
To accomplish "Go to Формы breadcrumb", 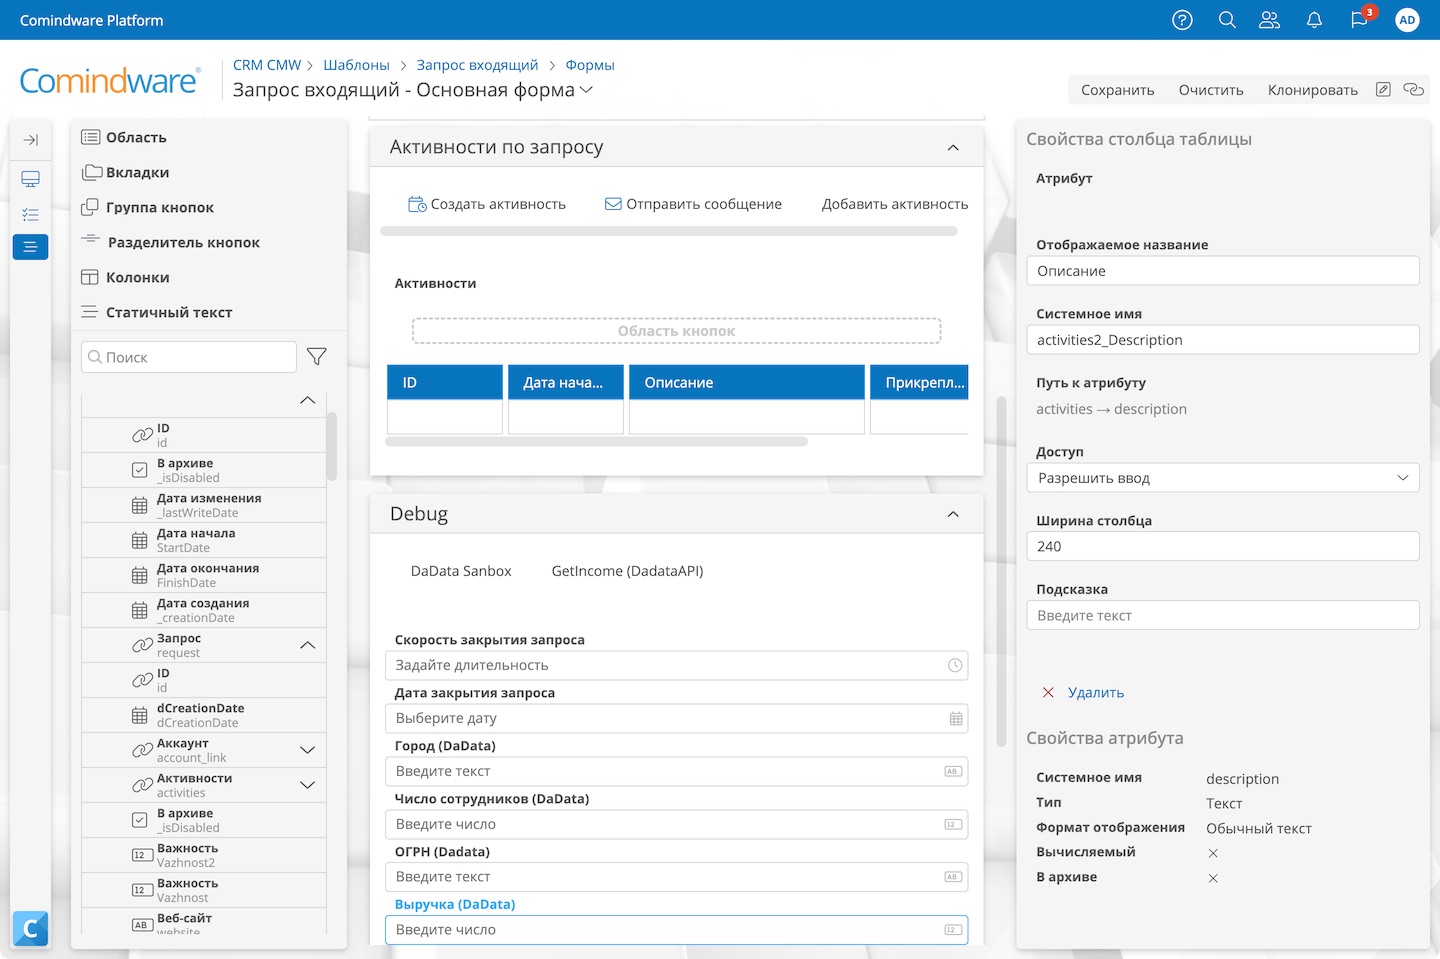I will point(590,65).
